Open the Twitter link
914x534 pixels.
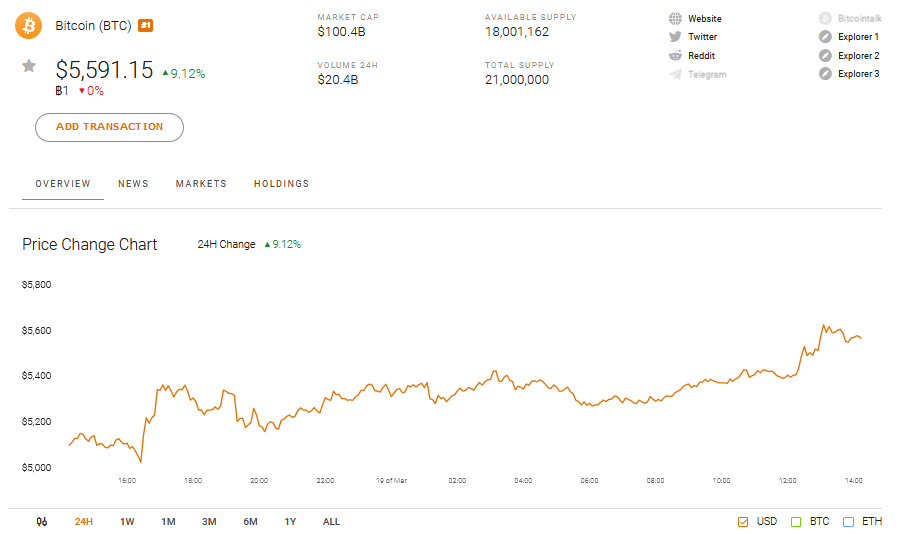(x=702, y=37)
